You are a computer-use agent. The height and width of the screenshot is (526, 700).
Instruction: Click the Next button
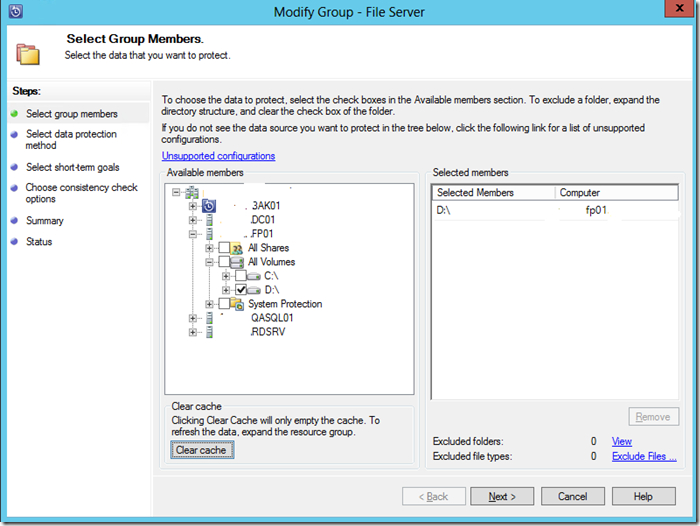[502, 497]
